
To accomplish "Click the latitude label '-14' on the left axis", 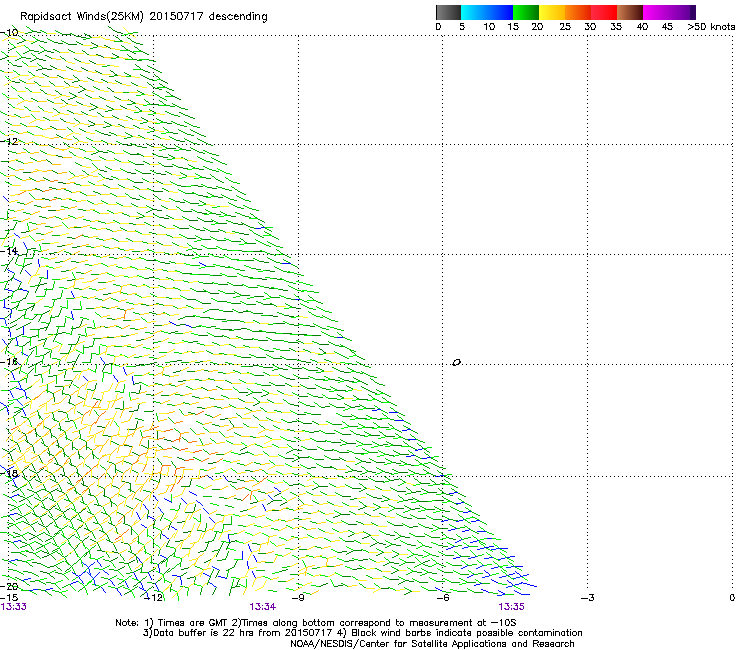I will (9, 251).
